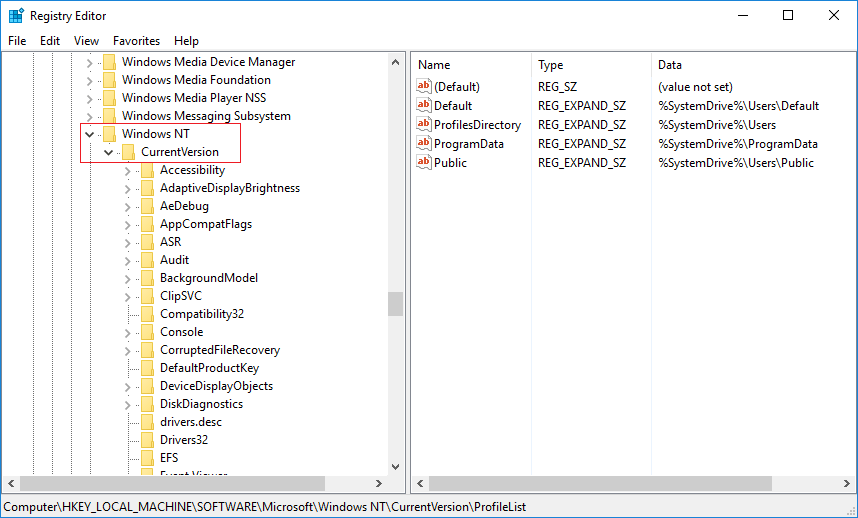Click the AeDebug folder icon

(147, 206)
